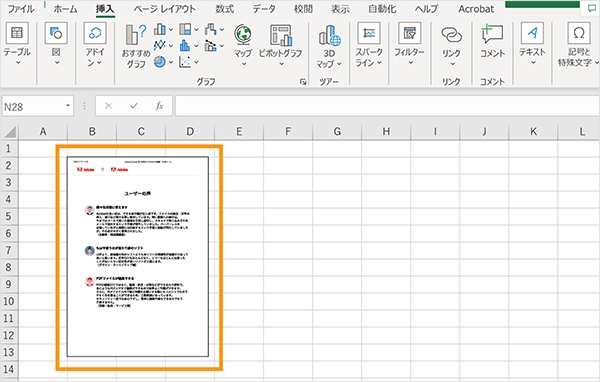Screen dimensions: 600x382
Task: Expand the フィルター dropdown arrow
Action: 410,62
